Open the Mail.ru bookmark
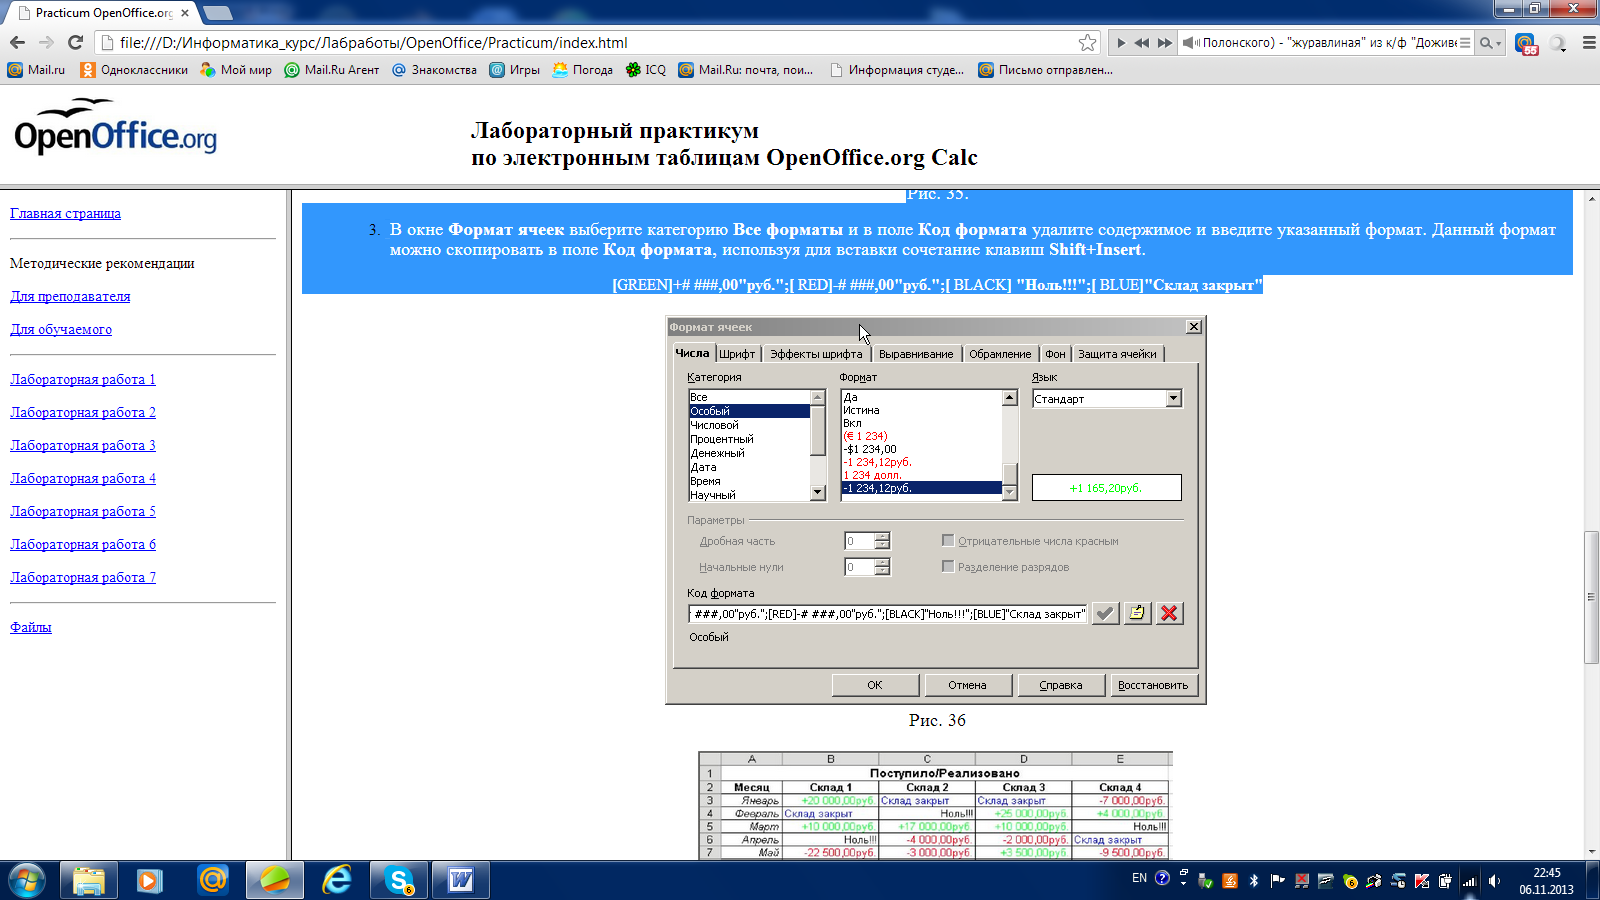This screenshot has height=900, width=1600. (x=36, y=70)
